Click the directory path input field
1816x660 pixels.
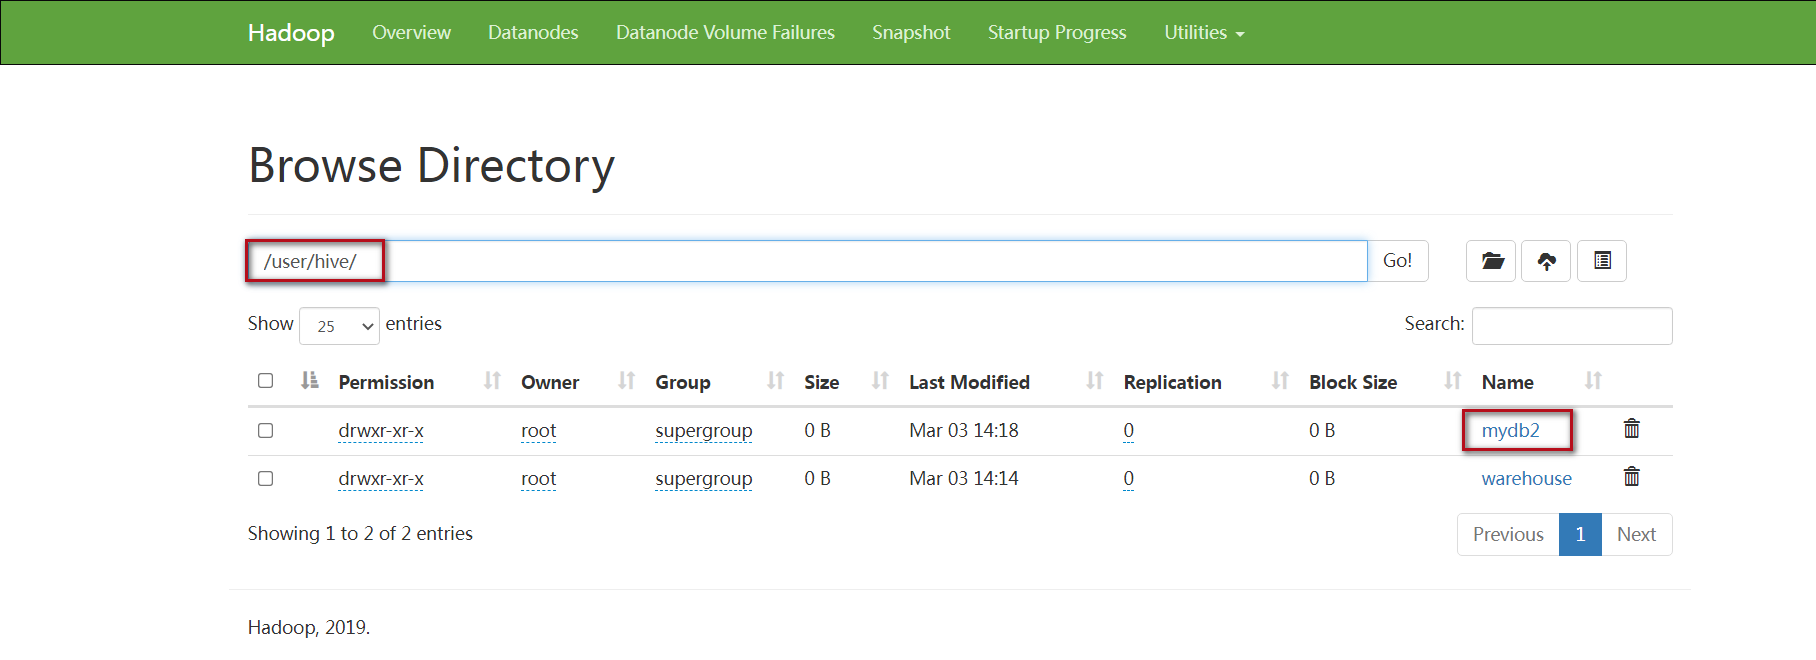(807, 261)
